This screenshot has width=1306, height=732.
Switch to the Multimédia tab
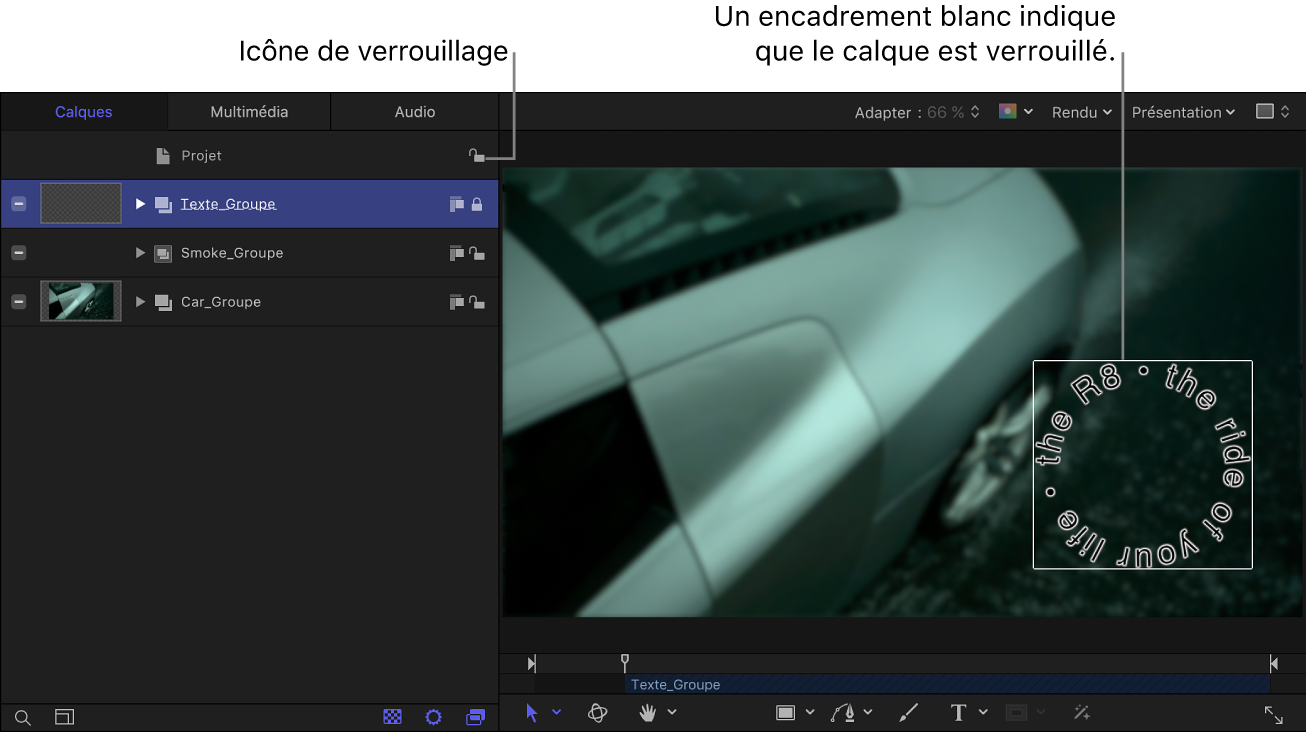click(249, 112)
